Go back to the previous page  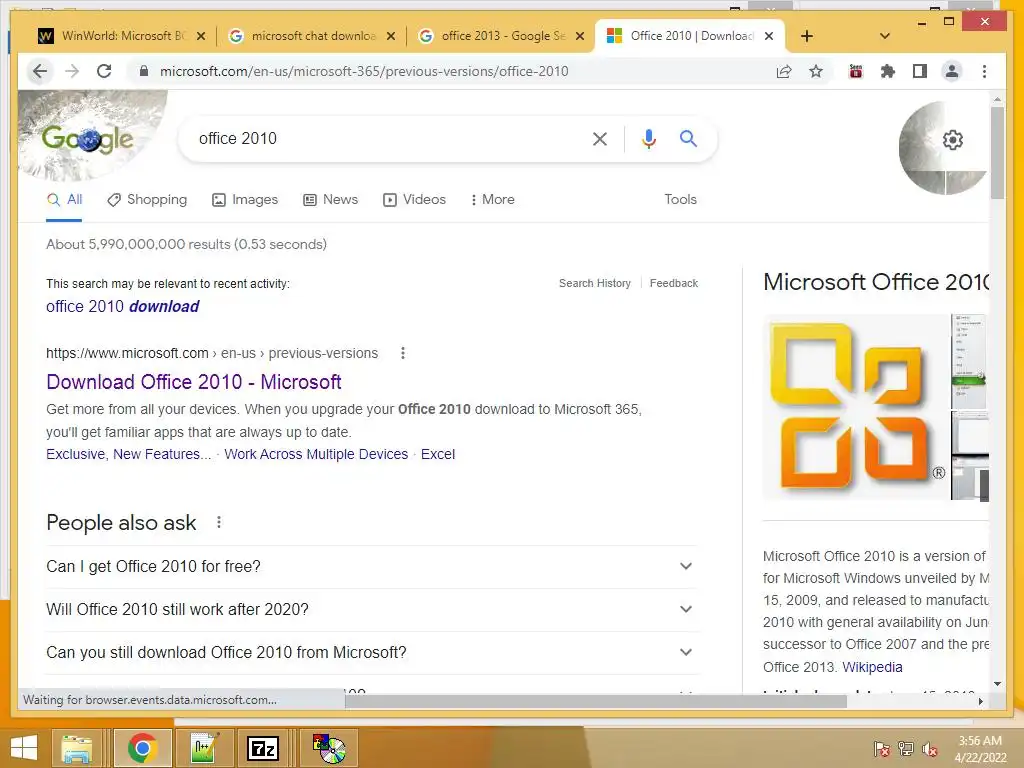pos(40,71)
